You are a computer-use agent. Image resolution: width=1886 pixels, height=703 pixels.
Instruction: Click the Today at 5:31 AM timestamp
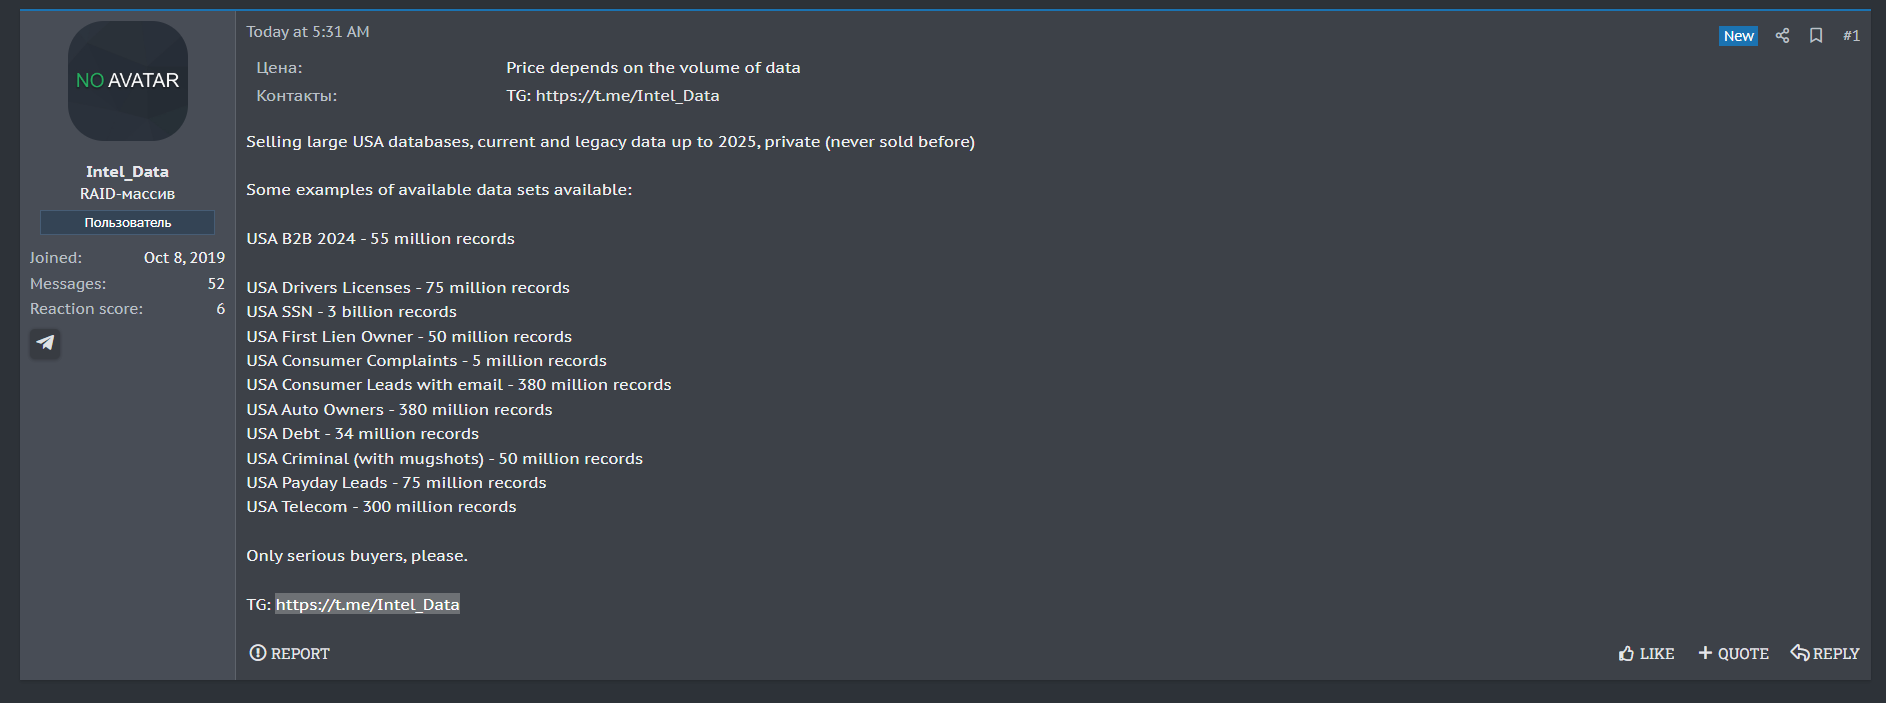tap(308, 32)
